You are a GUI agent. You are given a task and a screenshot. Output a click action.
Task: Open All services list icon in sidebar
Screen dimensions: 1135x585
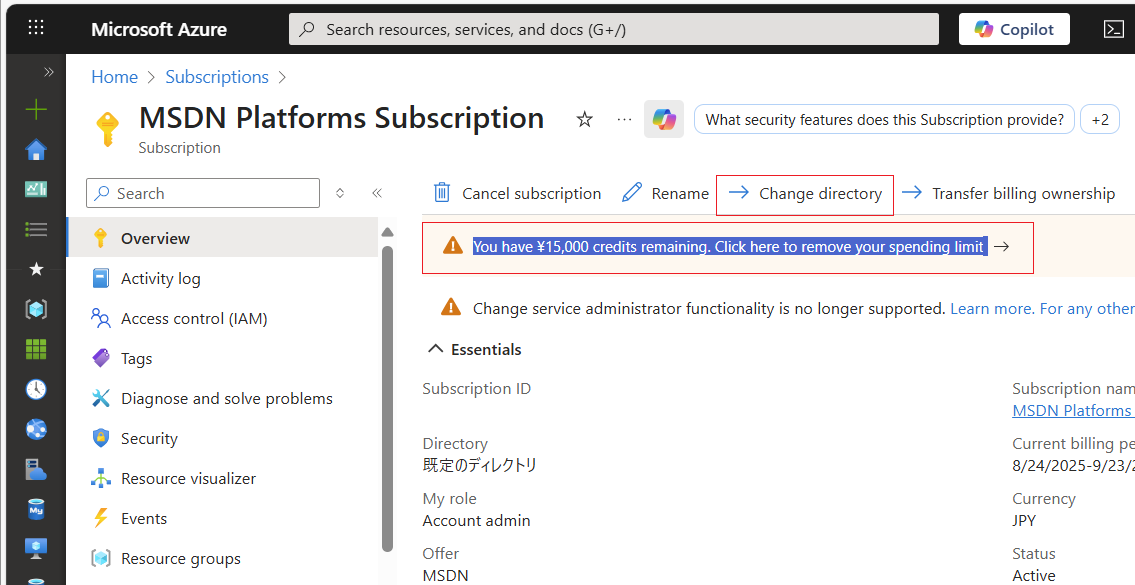(x=36, y=230)
